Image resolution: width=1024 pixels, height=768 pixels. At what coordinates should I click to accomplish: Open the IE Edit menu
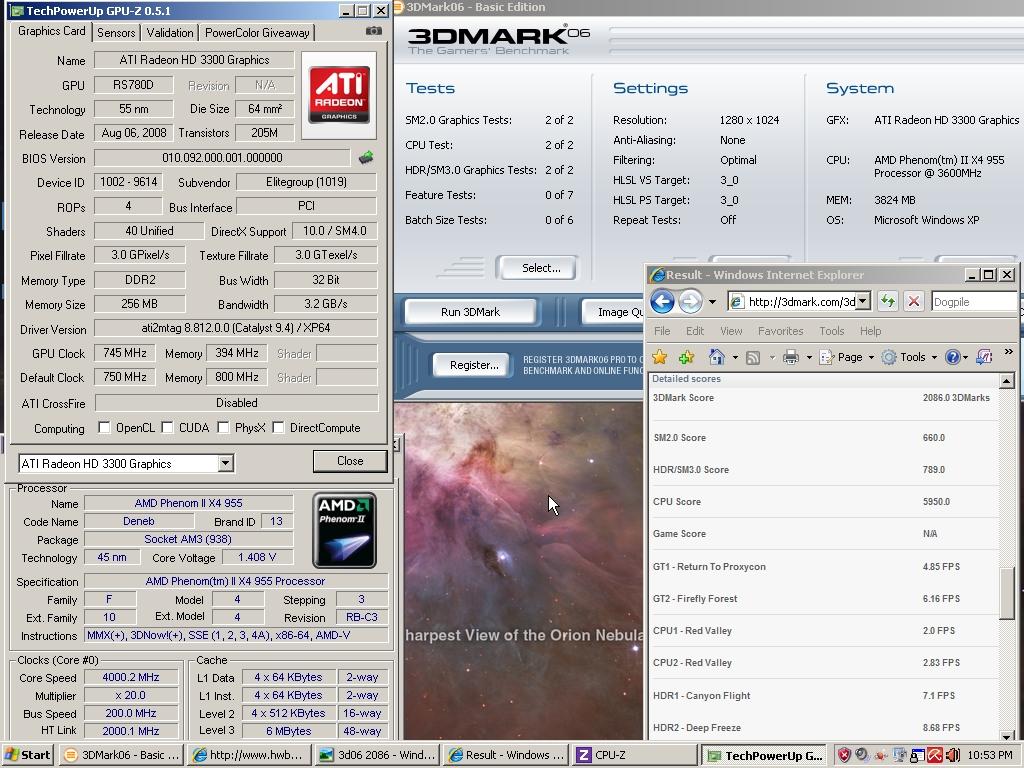(695, 331)
